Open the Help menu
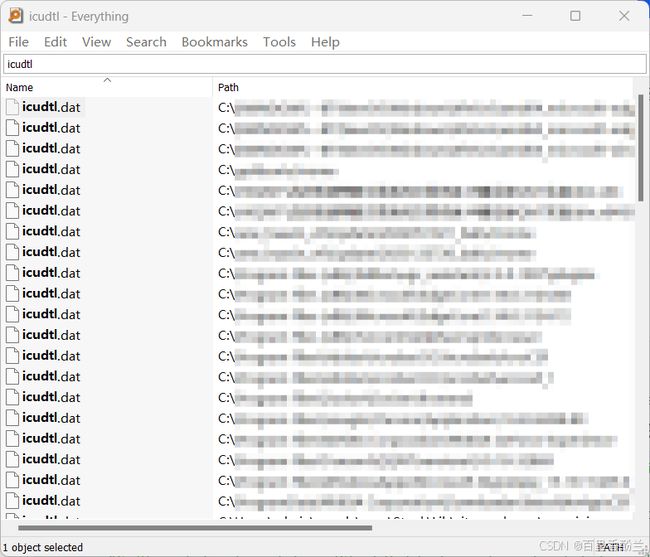Image resolution: width=650 pixels, height=557 pixels. click(x=325, y=42)
